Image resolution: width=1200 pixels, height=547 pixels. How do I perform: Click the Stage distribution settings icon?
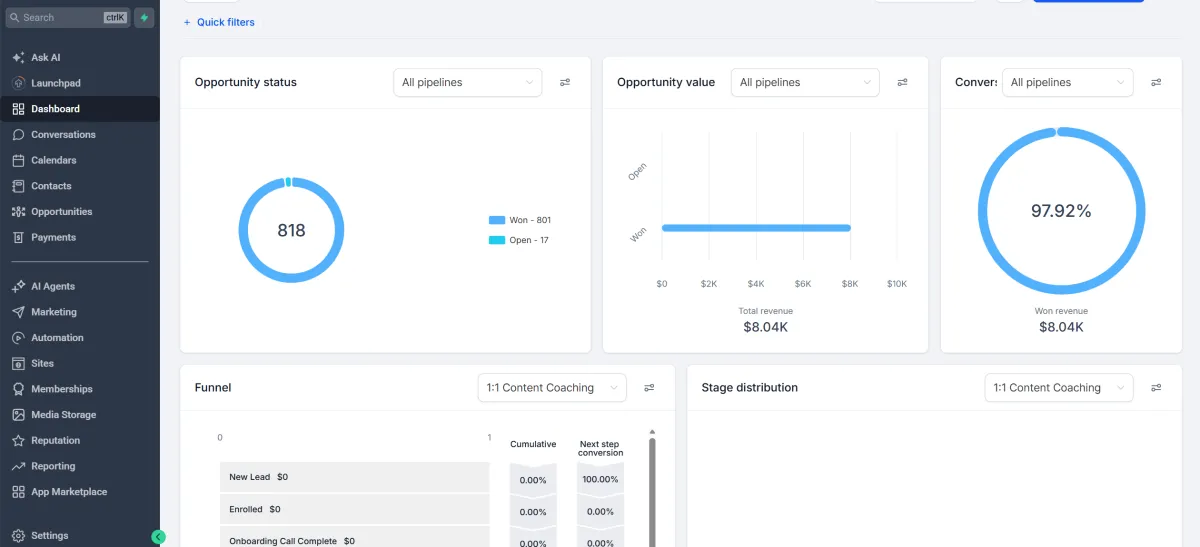[1156, 388]
